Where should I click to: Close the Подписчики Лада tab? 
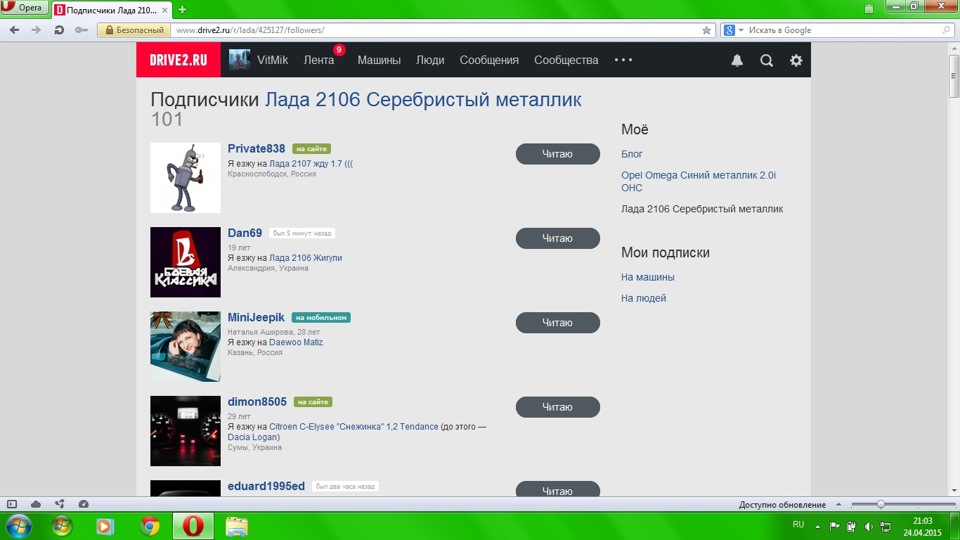coord(164,10)
